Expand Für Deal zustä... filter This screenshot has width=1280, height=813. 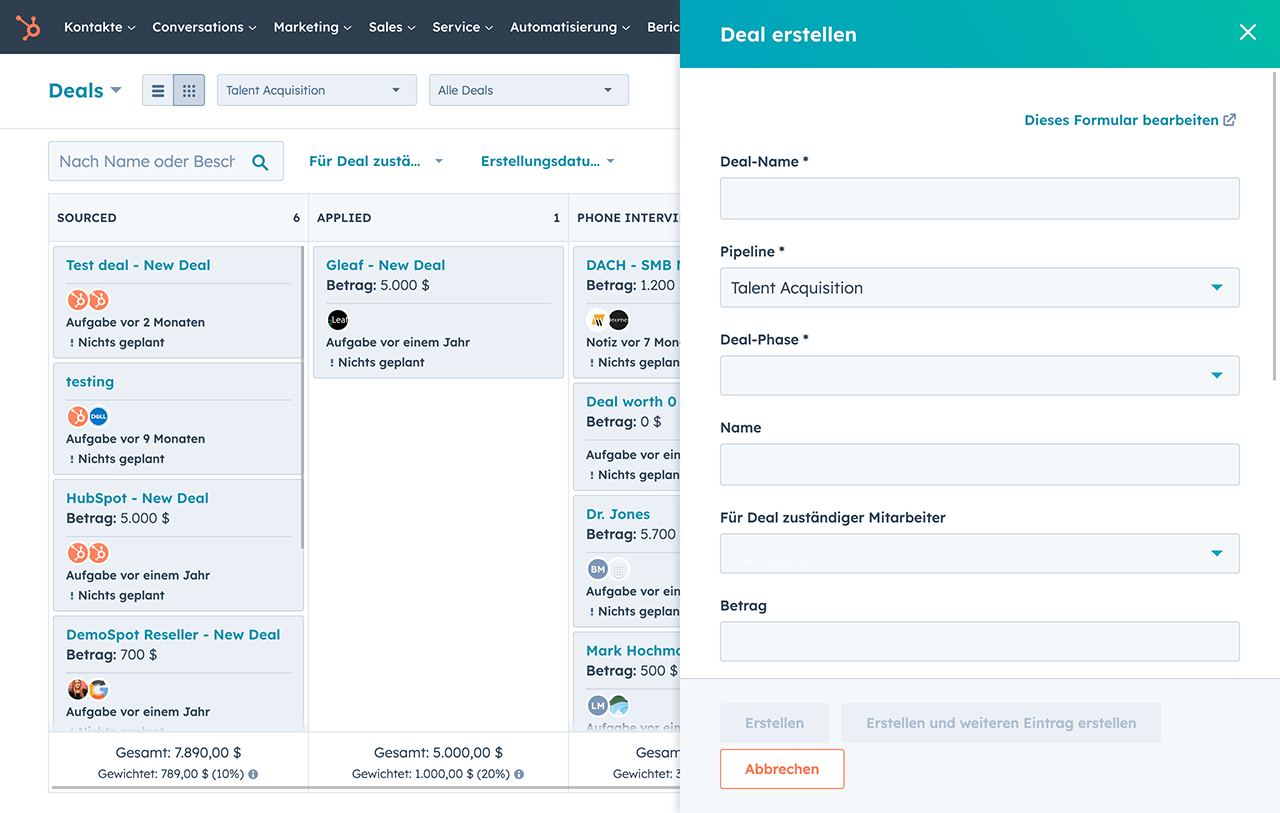tap(375, 161)
